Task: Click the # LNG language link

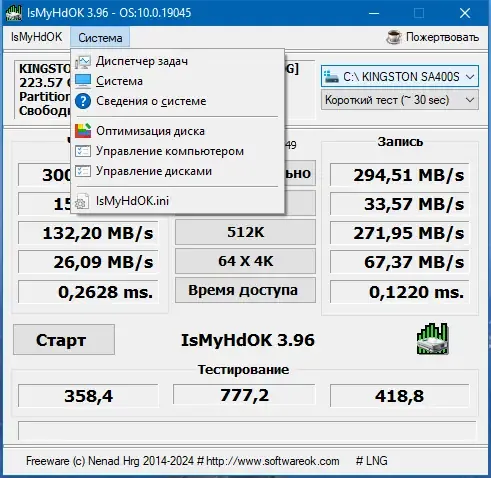Action: tap(371, 461)
